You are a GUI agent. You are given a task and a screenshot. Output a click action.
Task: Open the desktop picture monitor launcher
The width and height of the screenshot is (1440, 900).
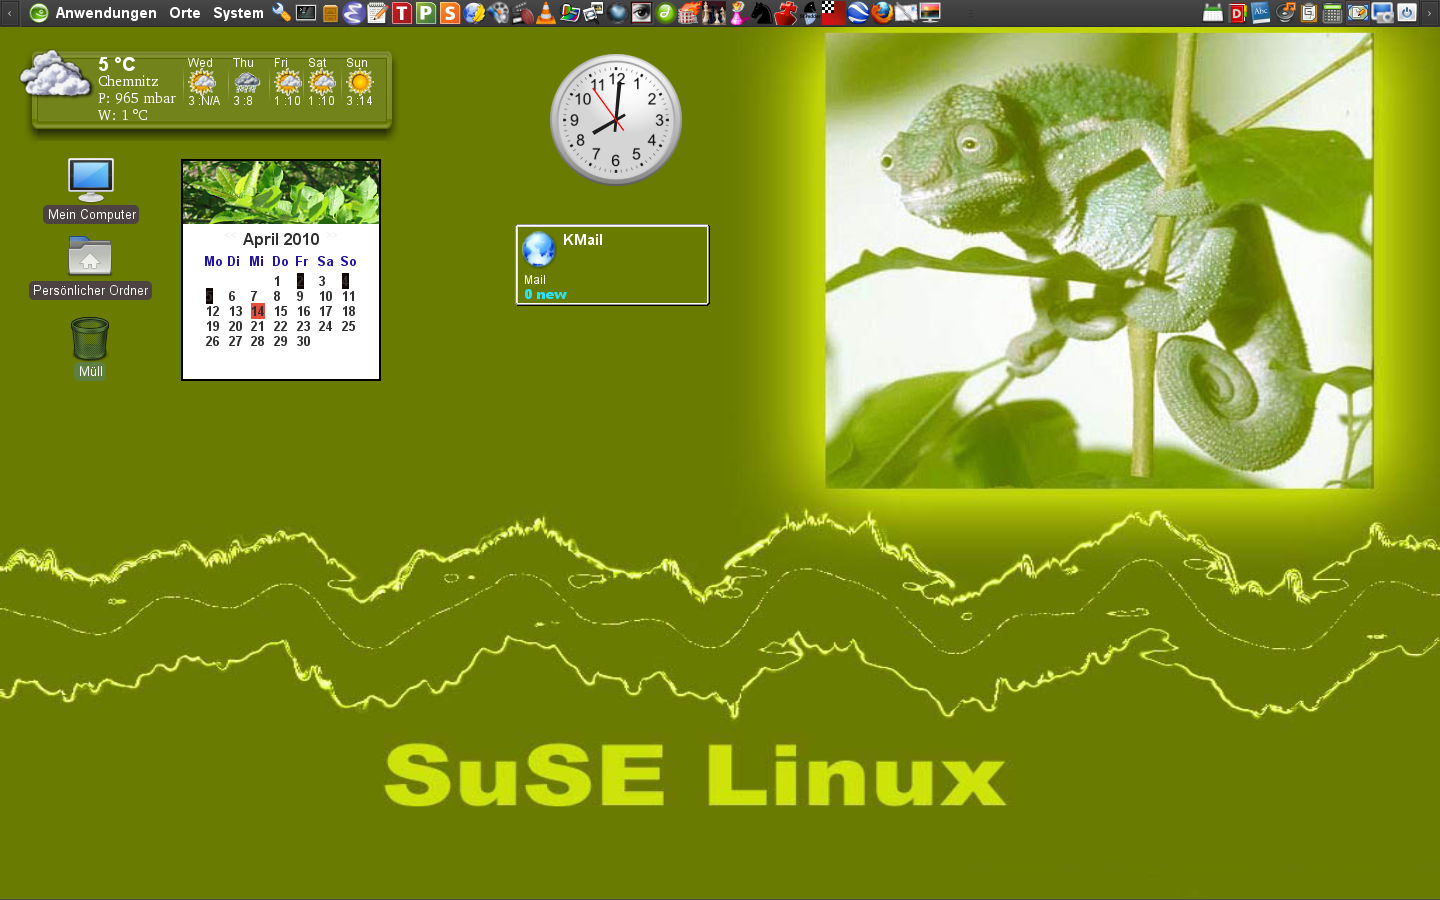[930, 13]
